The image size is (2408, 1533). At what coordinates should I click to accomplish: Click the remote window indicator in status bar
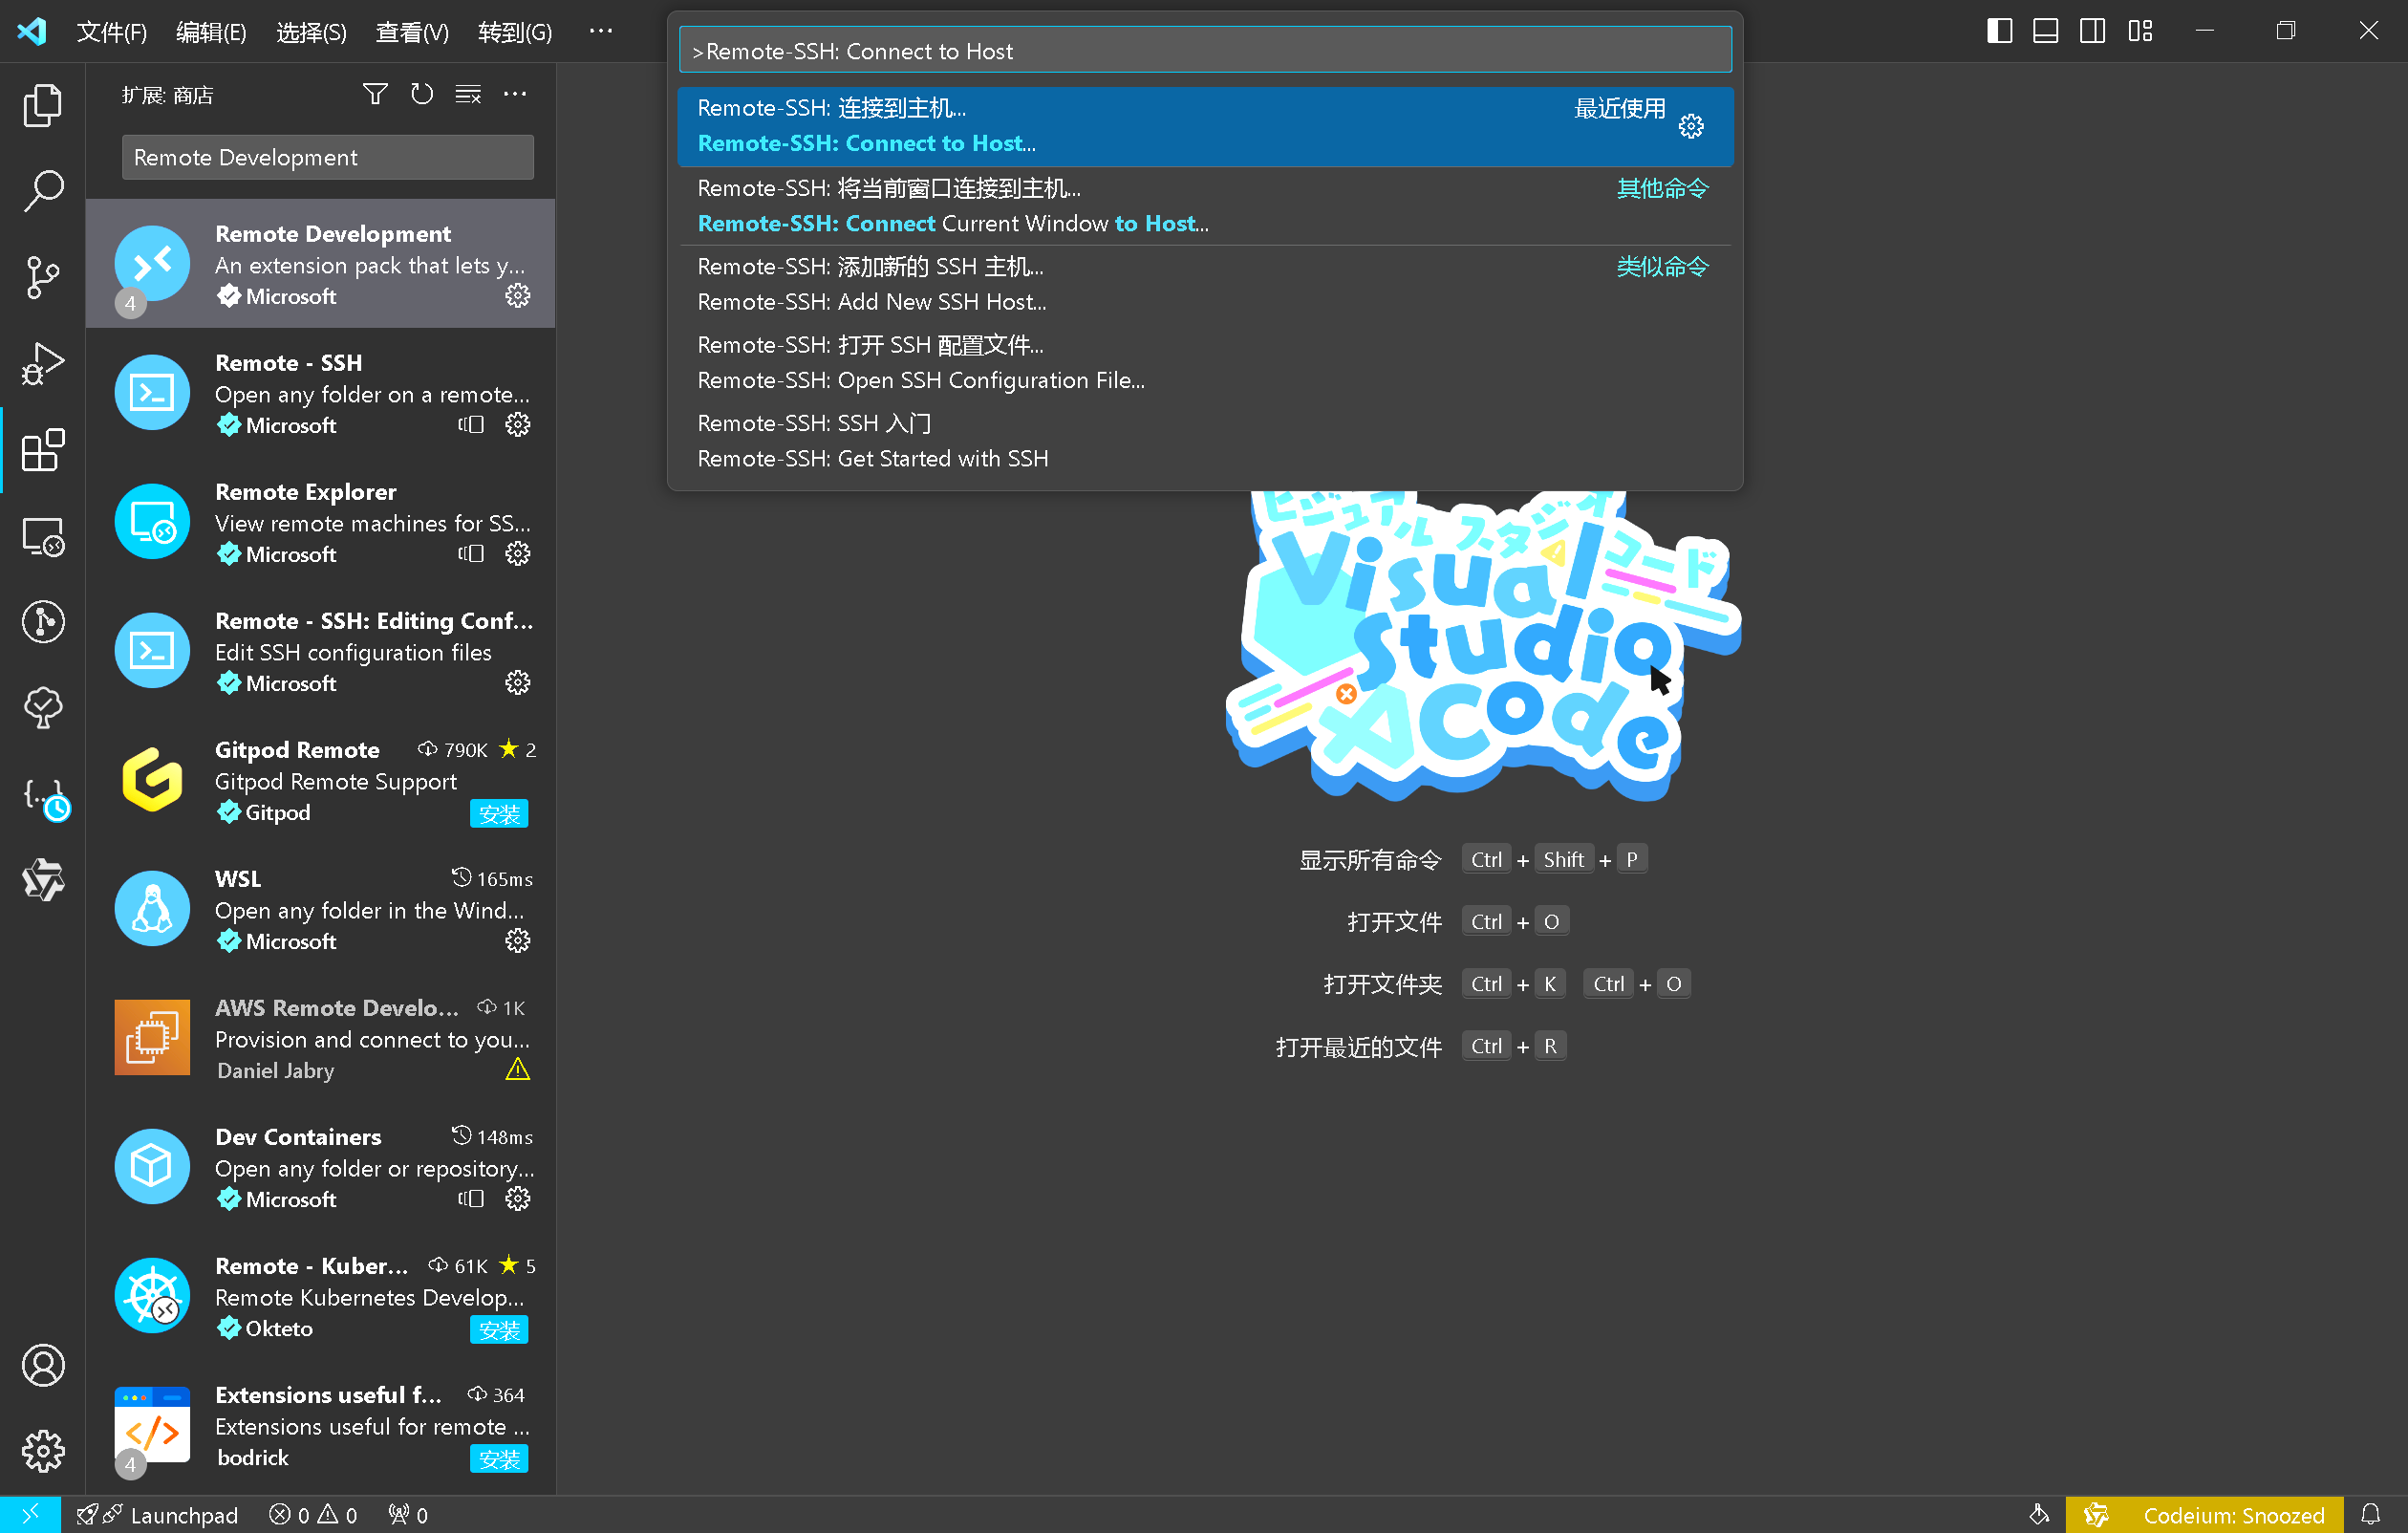(30, 1515)
